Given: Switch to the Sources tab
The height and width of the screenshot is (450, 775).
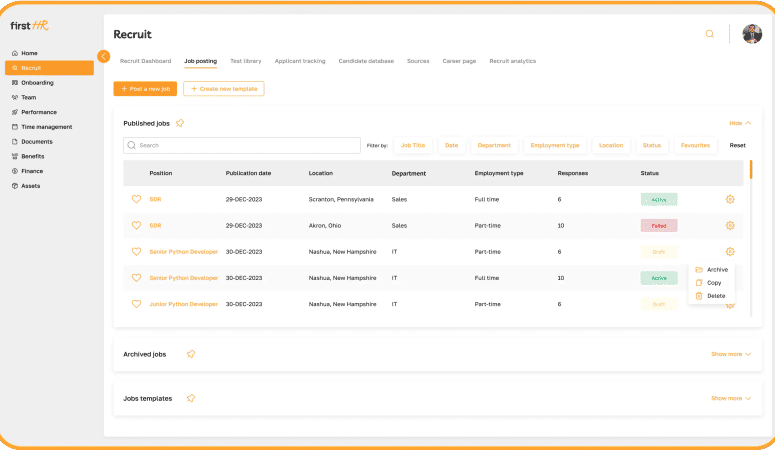Looking at the screenshot, I should point(418,61).
